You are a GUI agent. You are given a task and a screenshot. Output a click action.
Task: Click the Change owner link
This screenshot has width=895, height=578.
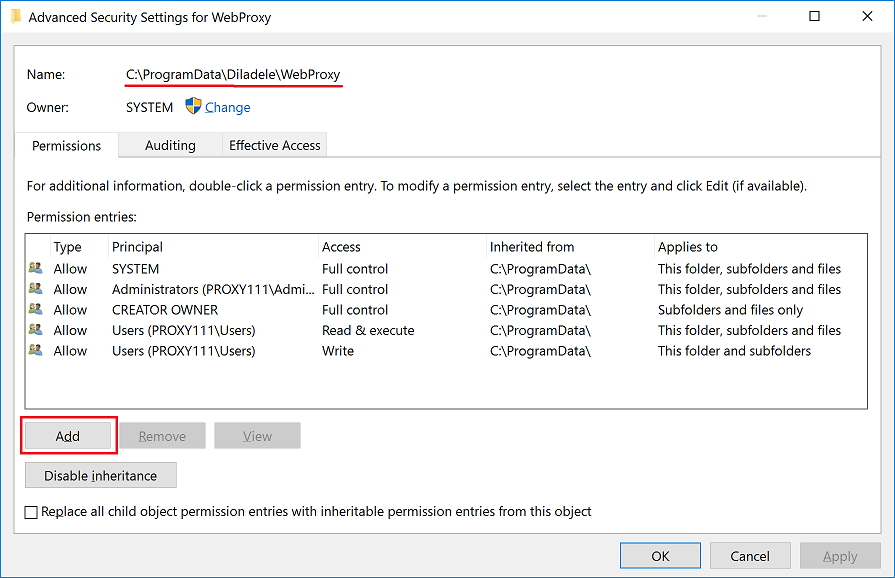click(x=227, y=107)
